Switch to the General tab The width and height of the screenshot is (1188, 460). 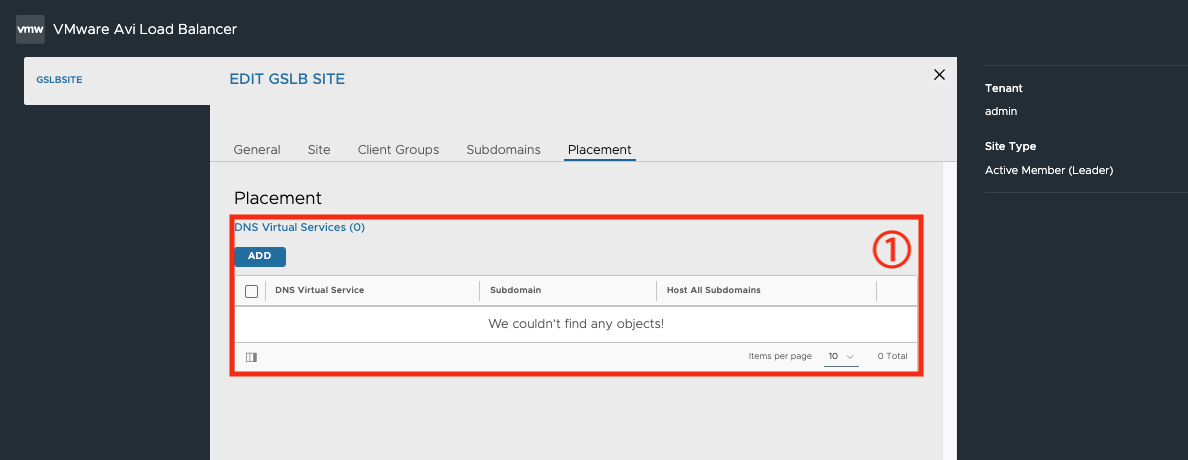257,150
